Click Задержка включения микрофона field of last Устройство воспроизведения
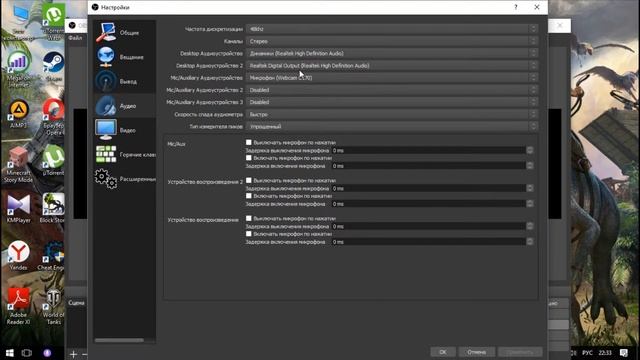The image size is (640, 360). pos(429,242)
